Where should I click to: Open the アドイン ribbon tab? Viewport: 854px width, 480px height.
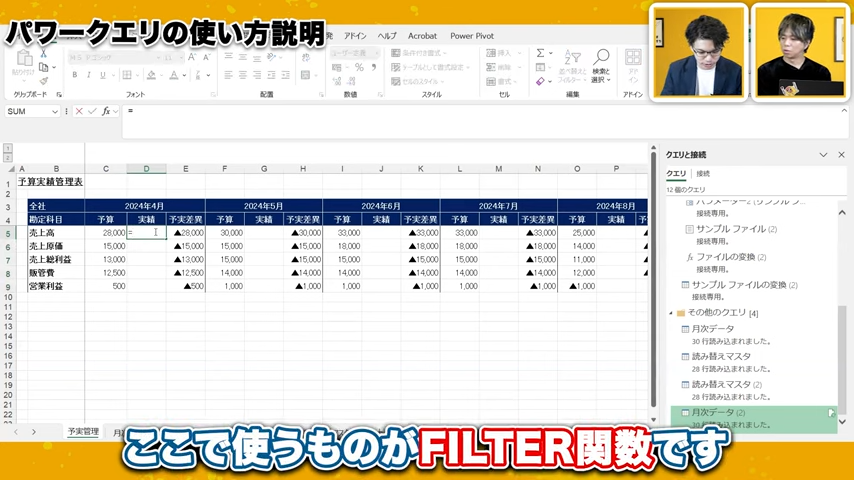355,36
